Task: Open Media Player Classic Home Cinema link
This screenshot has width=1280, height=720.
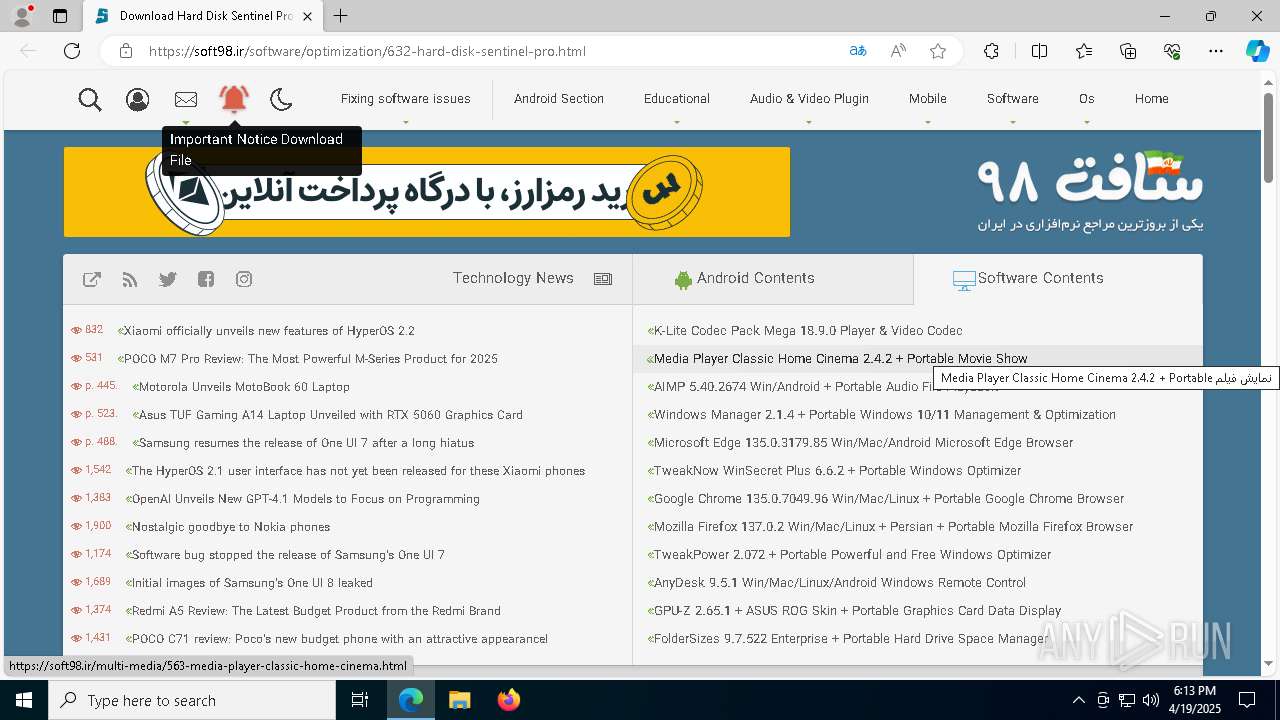Action: tap(840, 359)
